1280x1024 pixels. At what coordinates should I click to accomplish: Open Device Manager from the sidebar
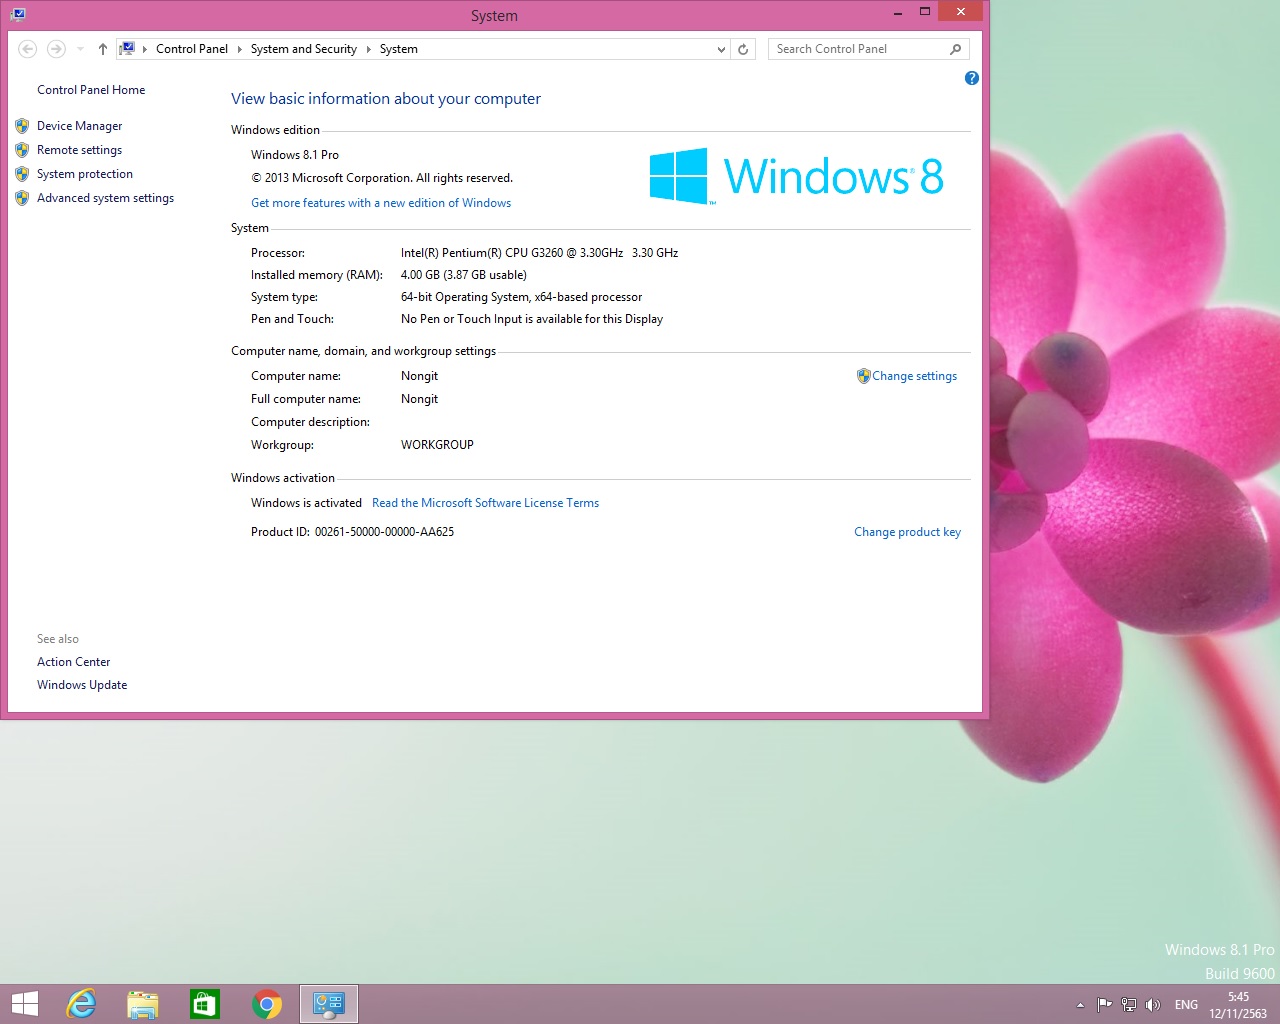79,126
